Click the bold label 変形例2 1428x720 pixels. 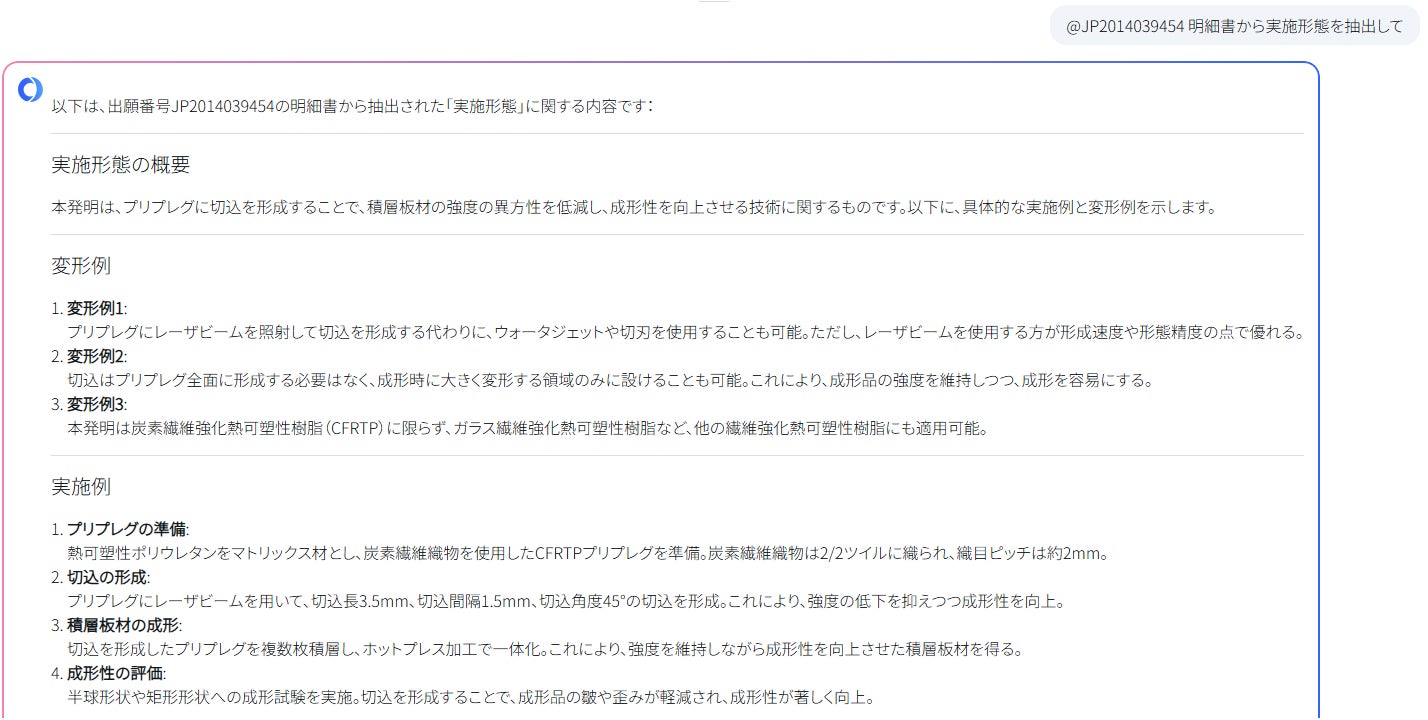(x=96, y=356)
